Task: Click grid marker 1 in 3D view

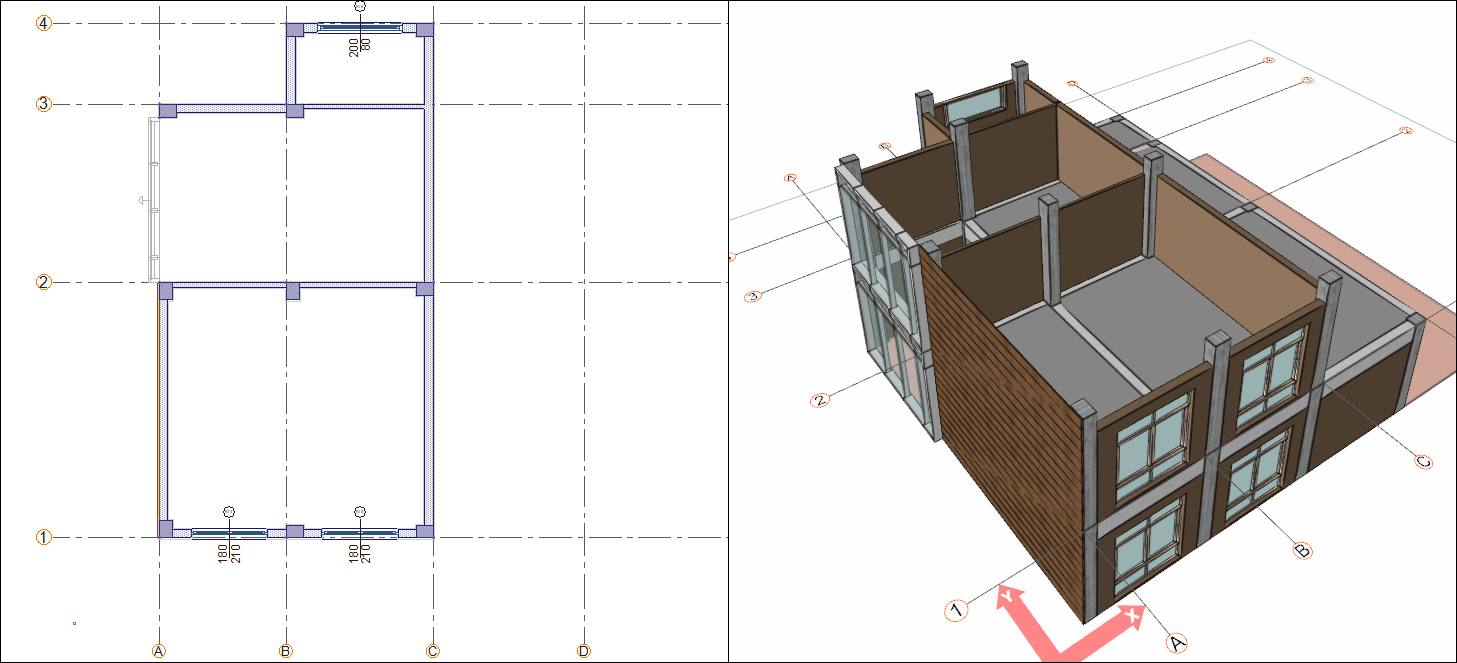Action: pos(956,609)
